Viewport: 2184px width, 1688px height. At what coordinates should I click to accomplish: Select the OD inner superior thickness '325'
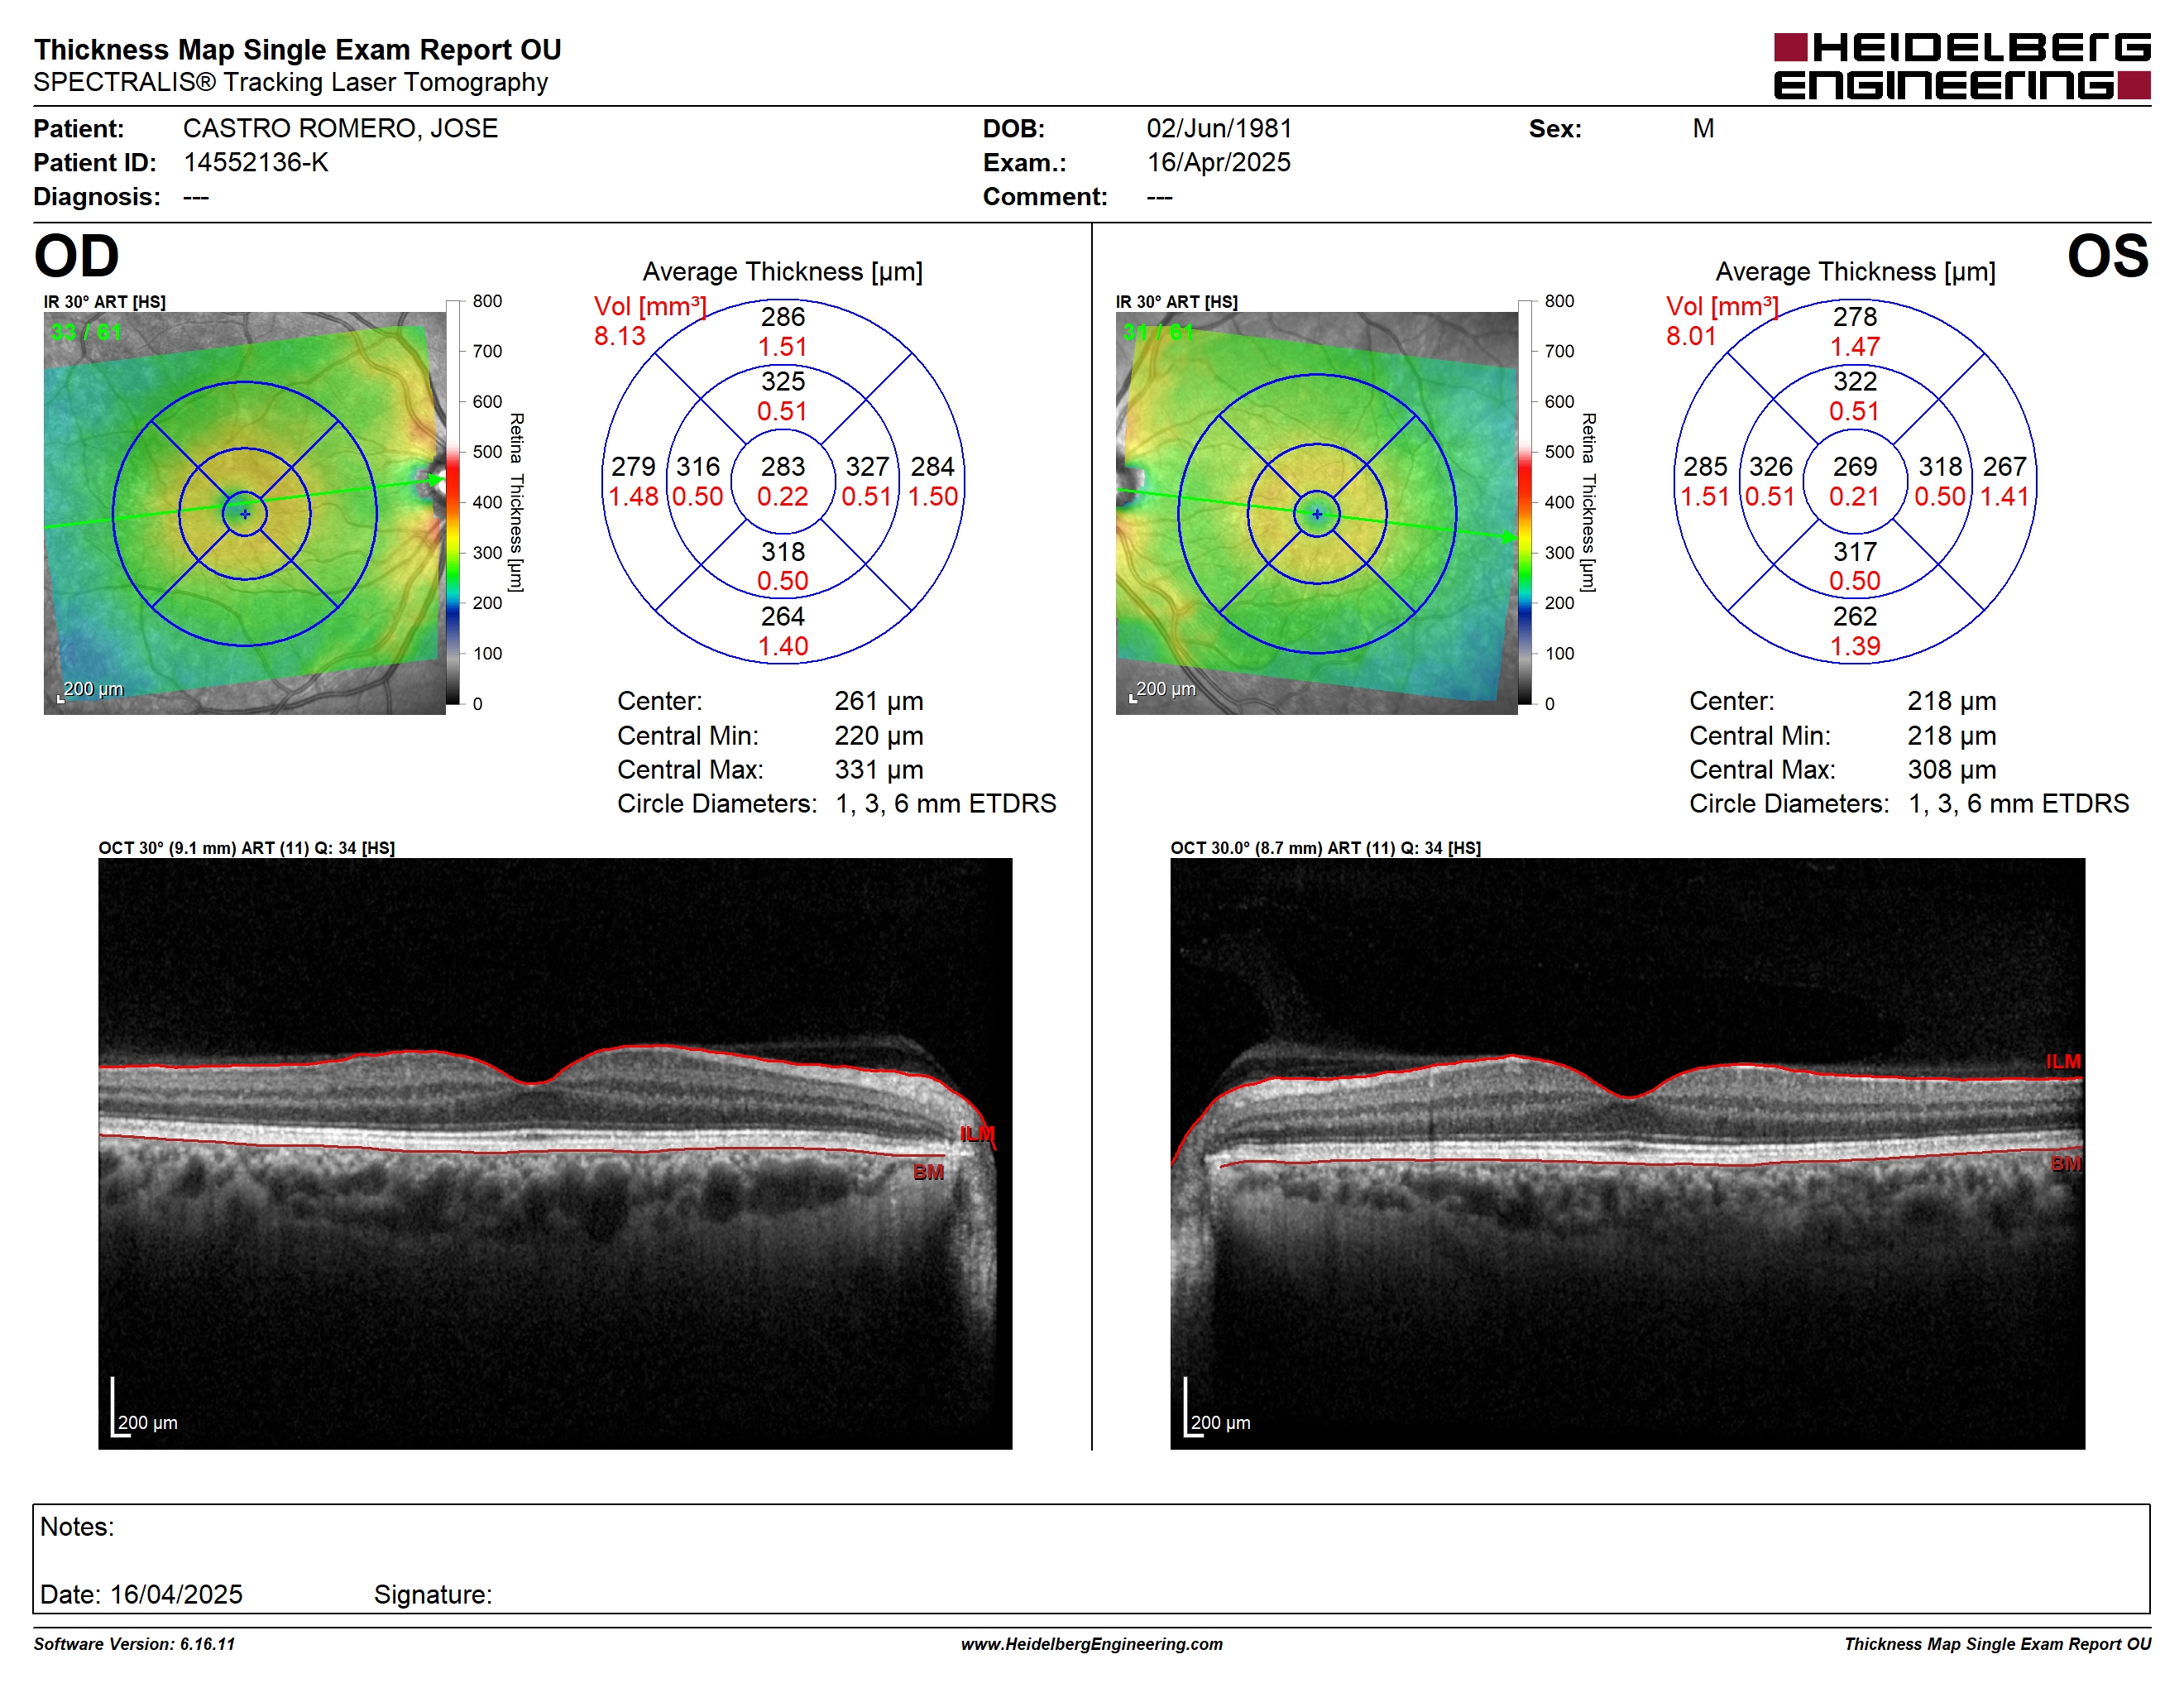(x=783, y=381)
